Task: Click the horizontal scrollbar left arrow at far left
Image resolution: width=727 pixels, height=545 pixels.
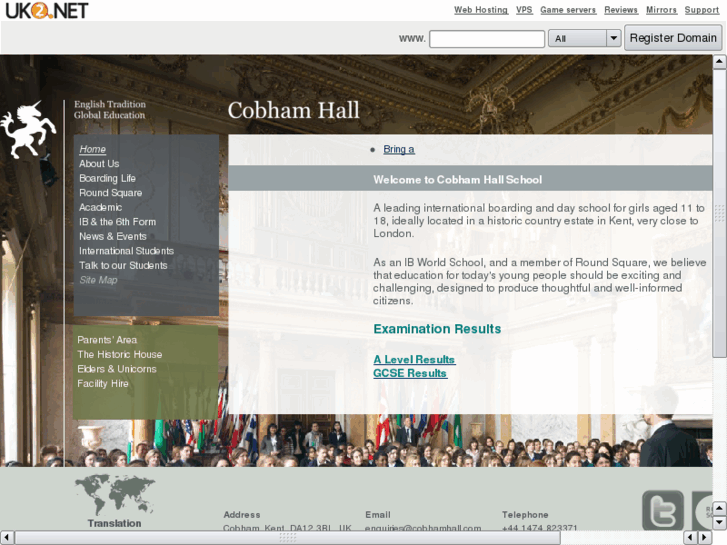Action: coord(6,538)
